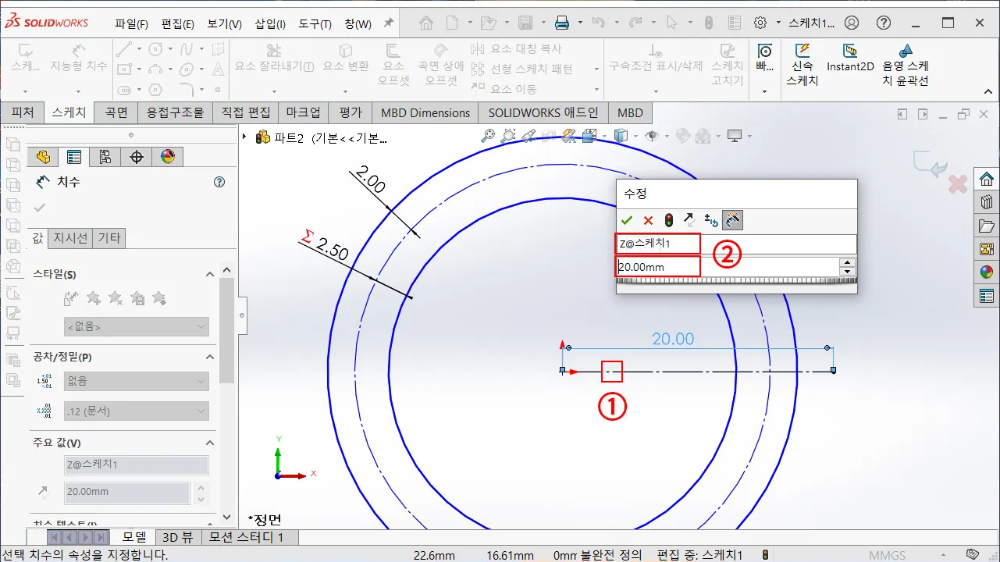The width and height of the screenshot is (1000, 562).
Task: Collapse the 공차/정밀(P) section
Action: click(210, 357)
